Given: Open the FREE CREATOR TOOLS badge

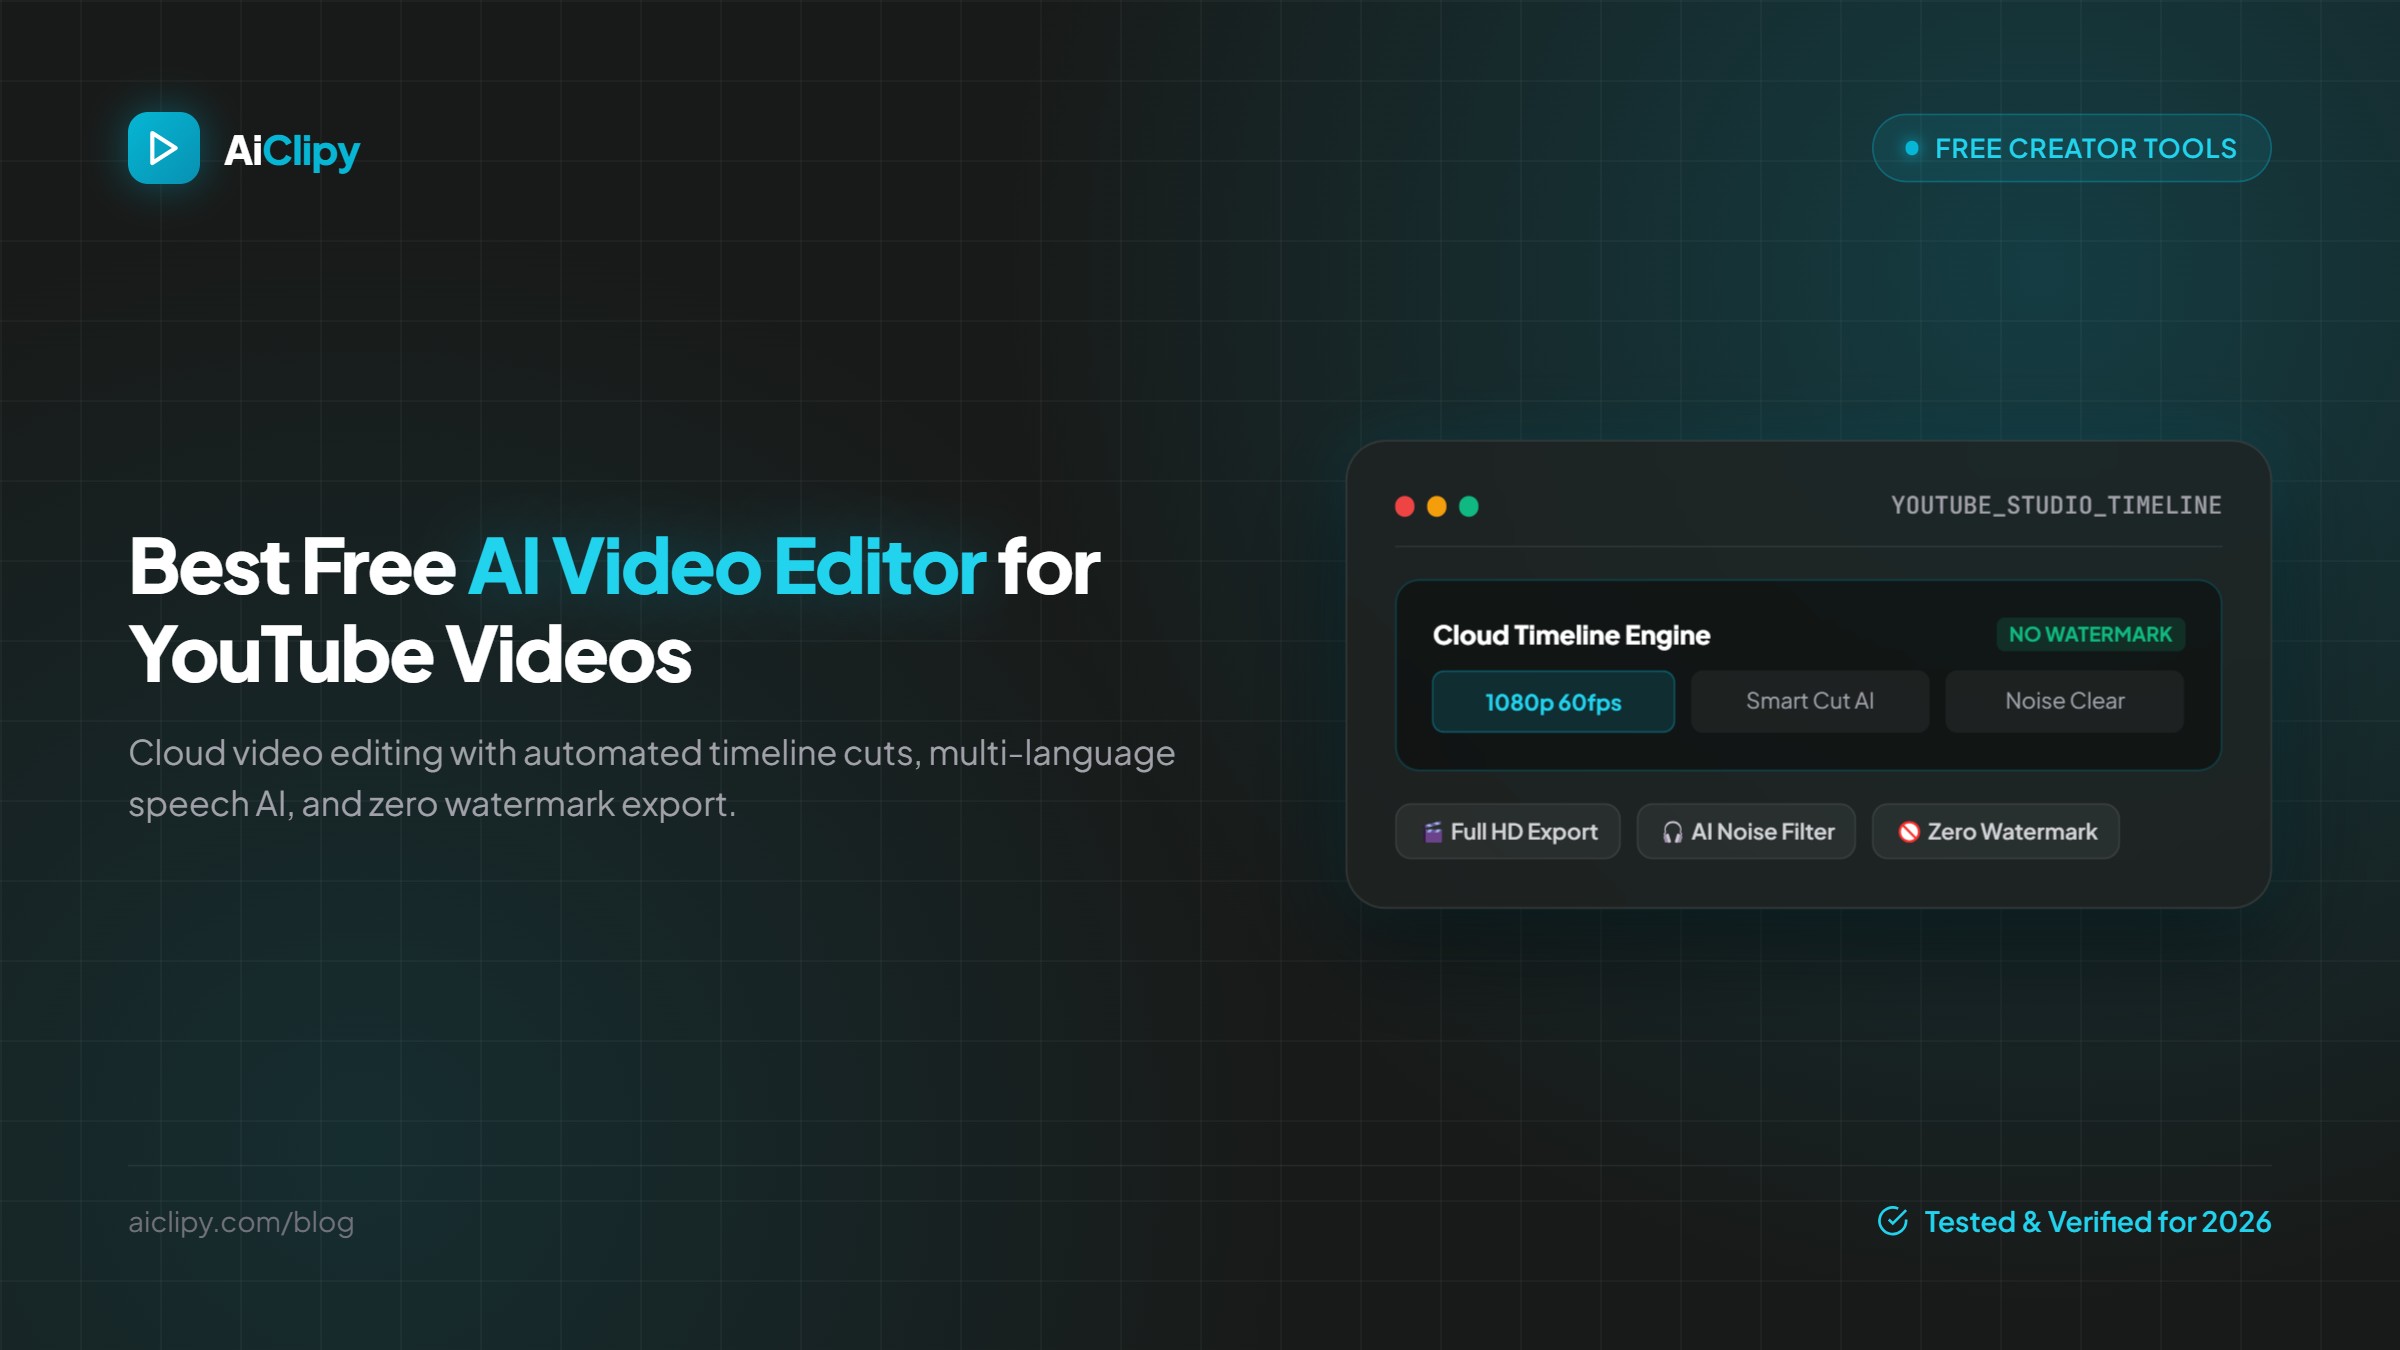Looking at the screenshot, I should (x=2071, y=148).
